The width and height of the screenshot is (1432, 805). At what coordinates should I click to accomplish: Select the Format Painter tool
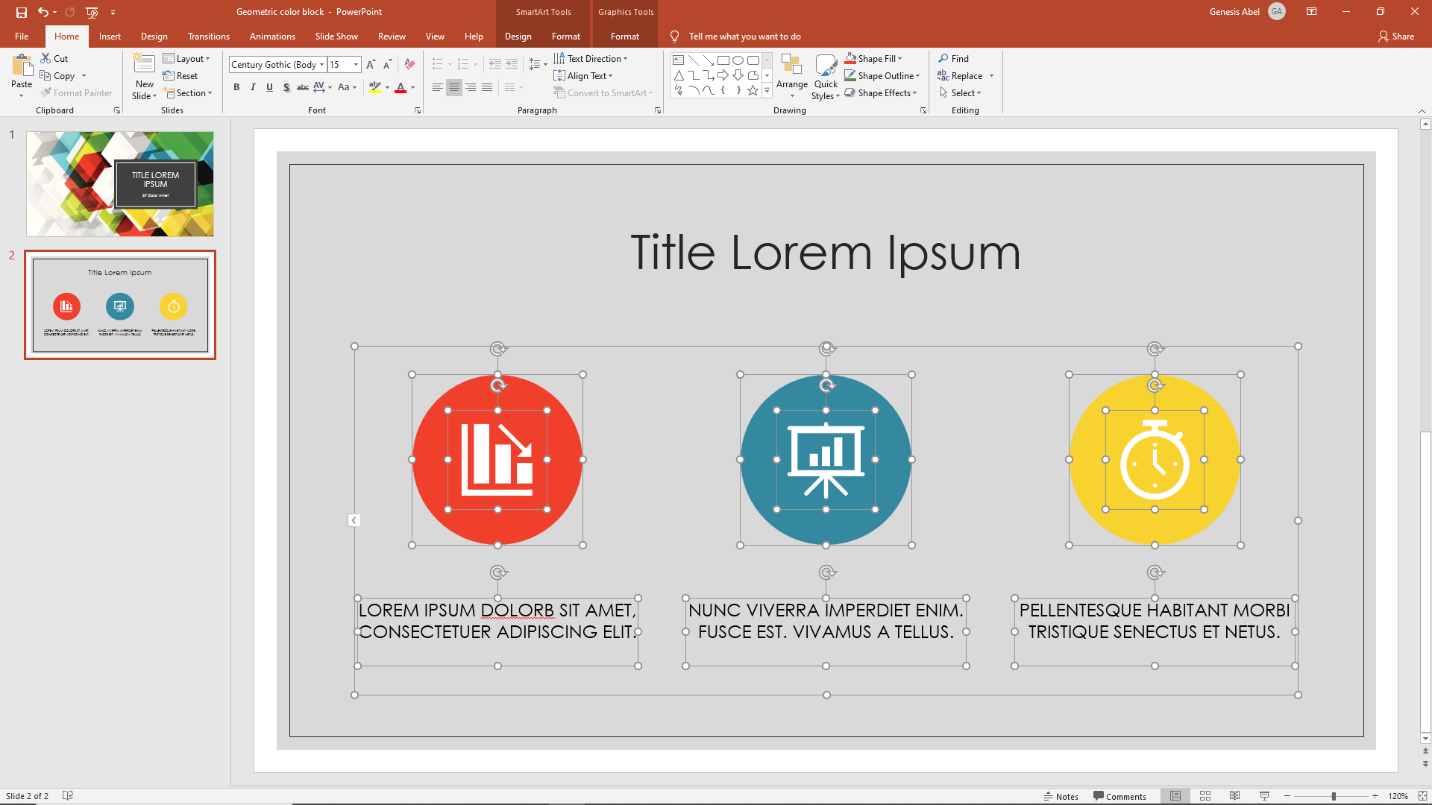[x=77, y=92]
